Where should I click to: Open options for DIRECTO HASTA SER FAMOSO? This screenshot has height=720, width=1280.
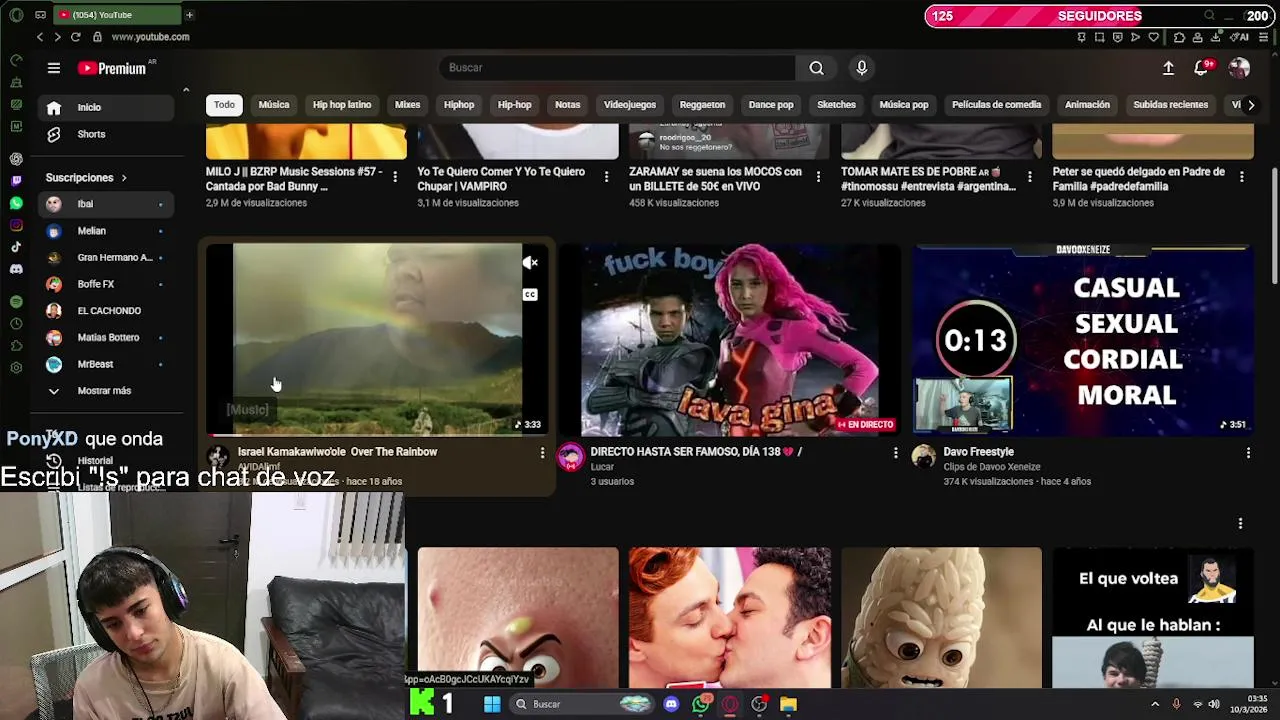(895, 453)
